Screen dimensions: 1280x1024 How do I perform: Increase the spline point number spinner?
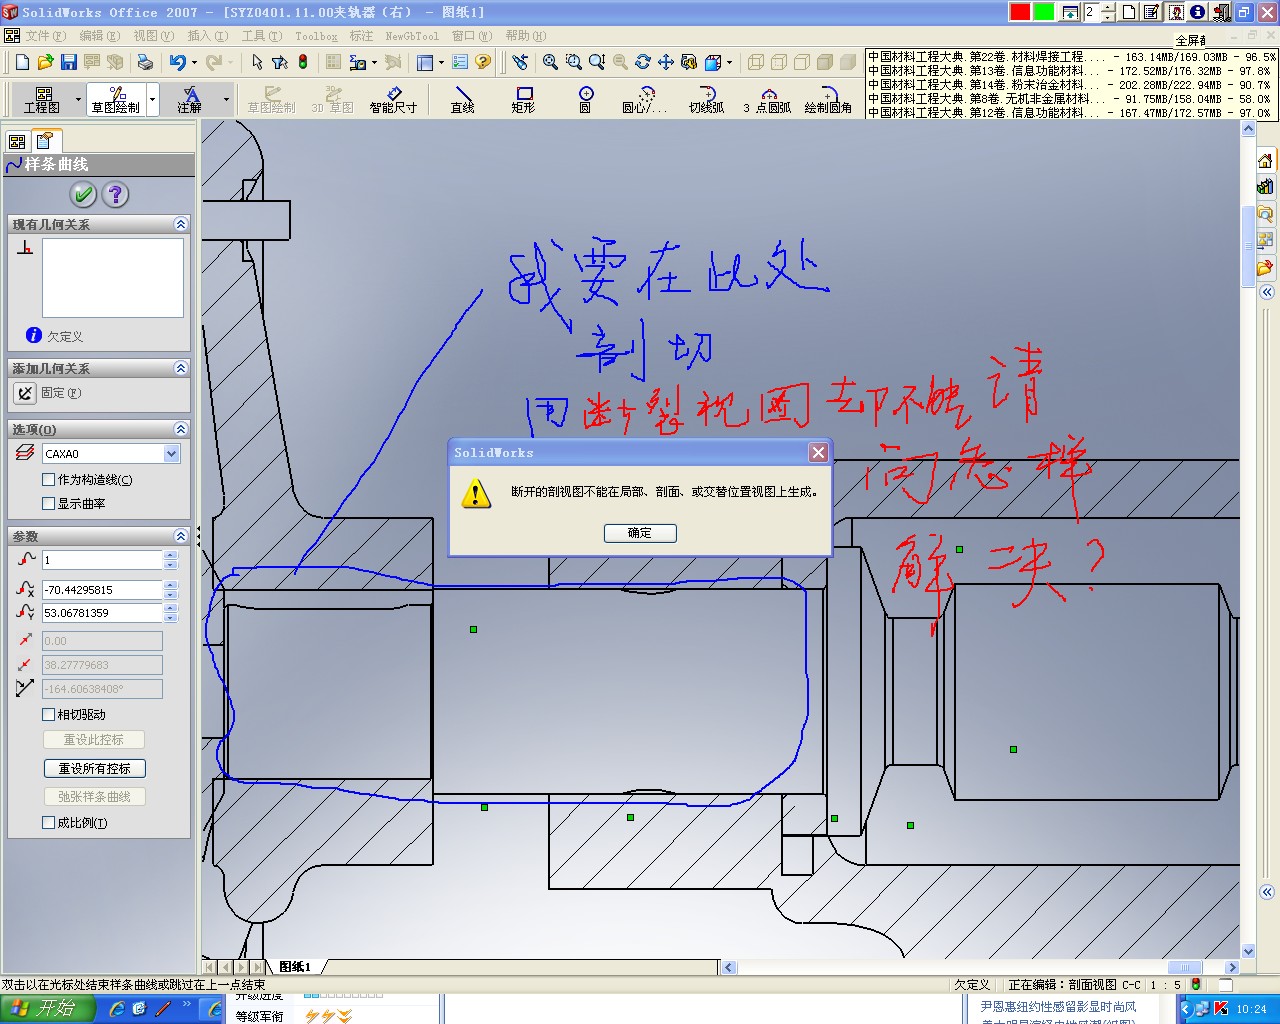[x=170, y=555]
